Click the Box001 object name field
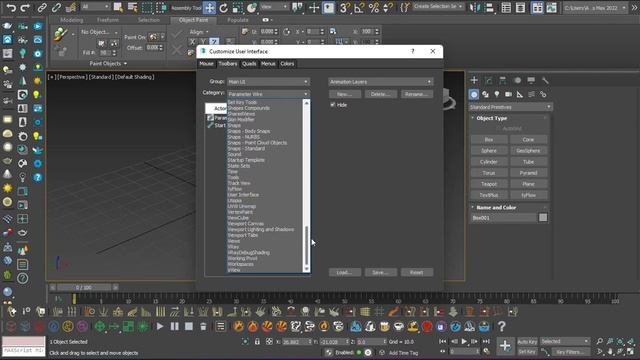The width and height of the screenshot is (640, 360). point(504,218)
